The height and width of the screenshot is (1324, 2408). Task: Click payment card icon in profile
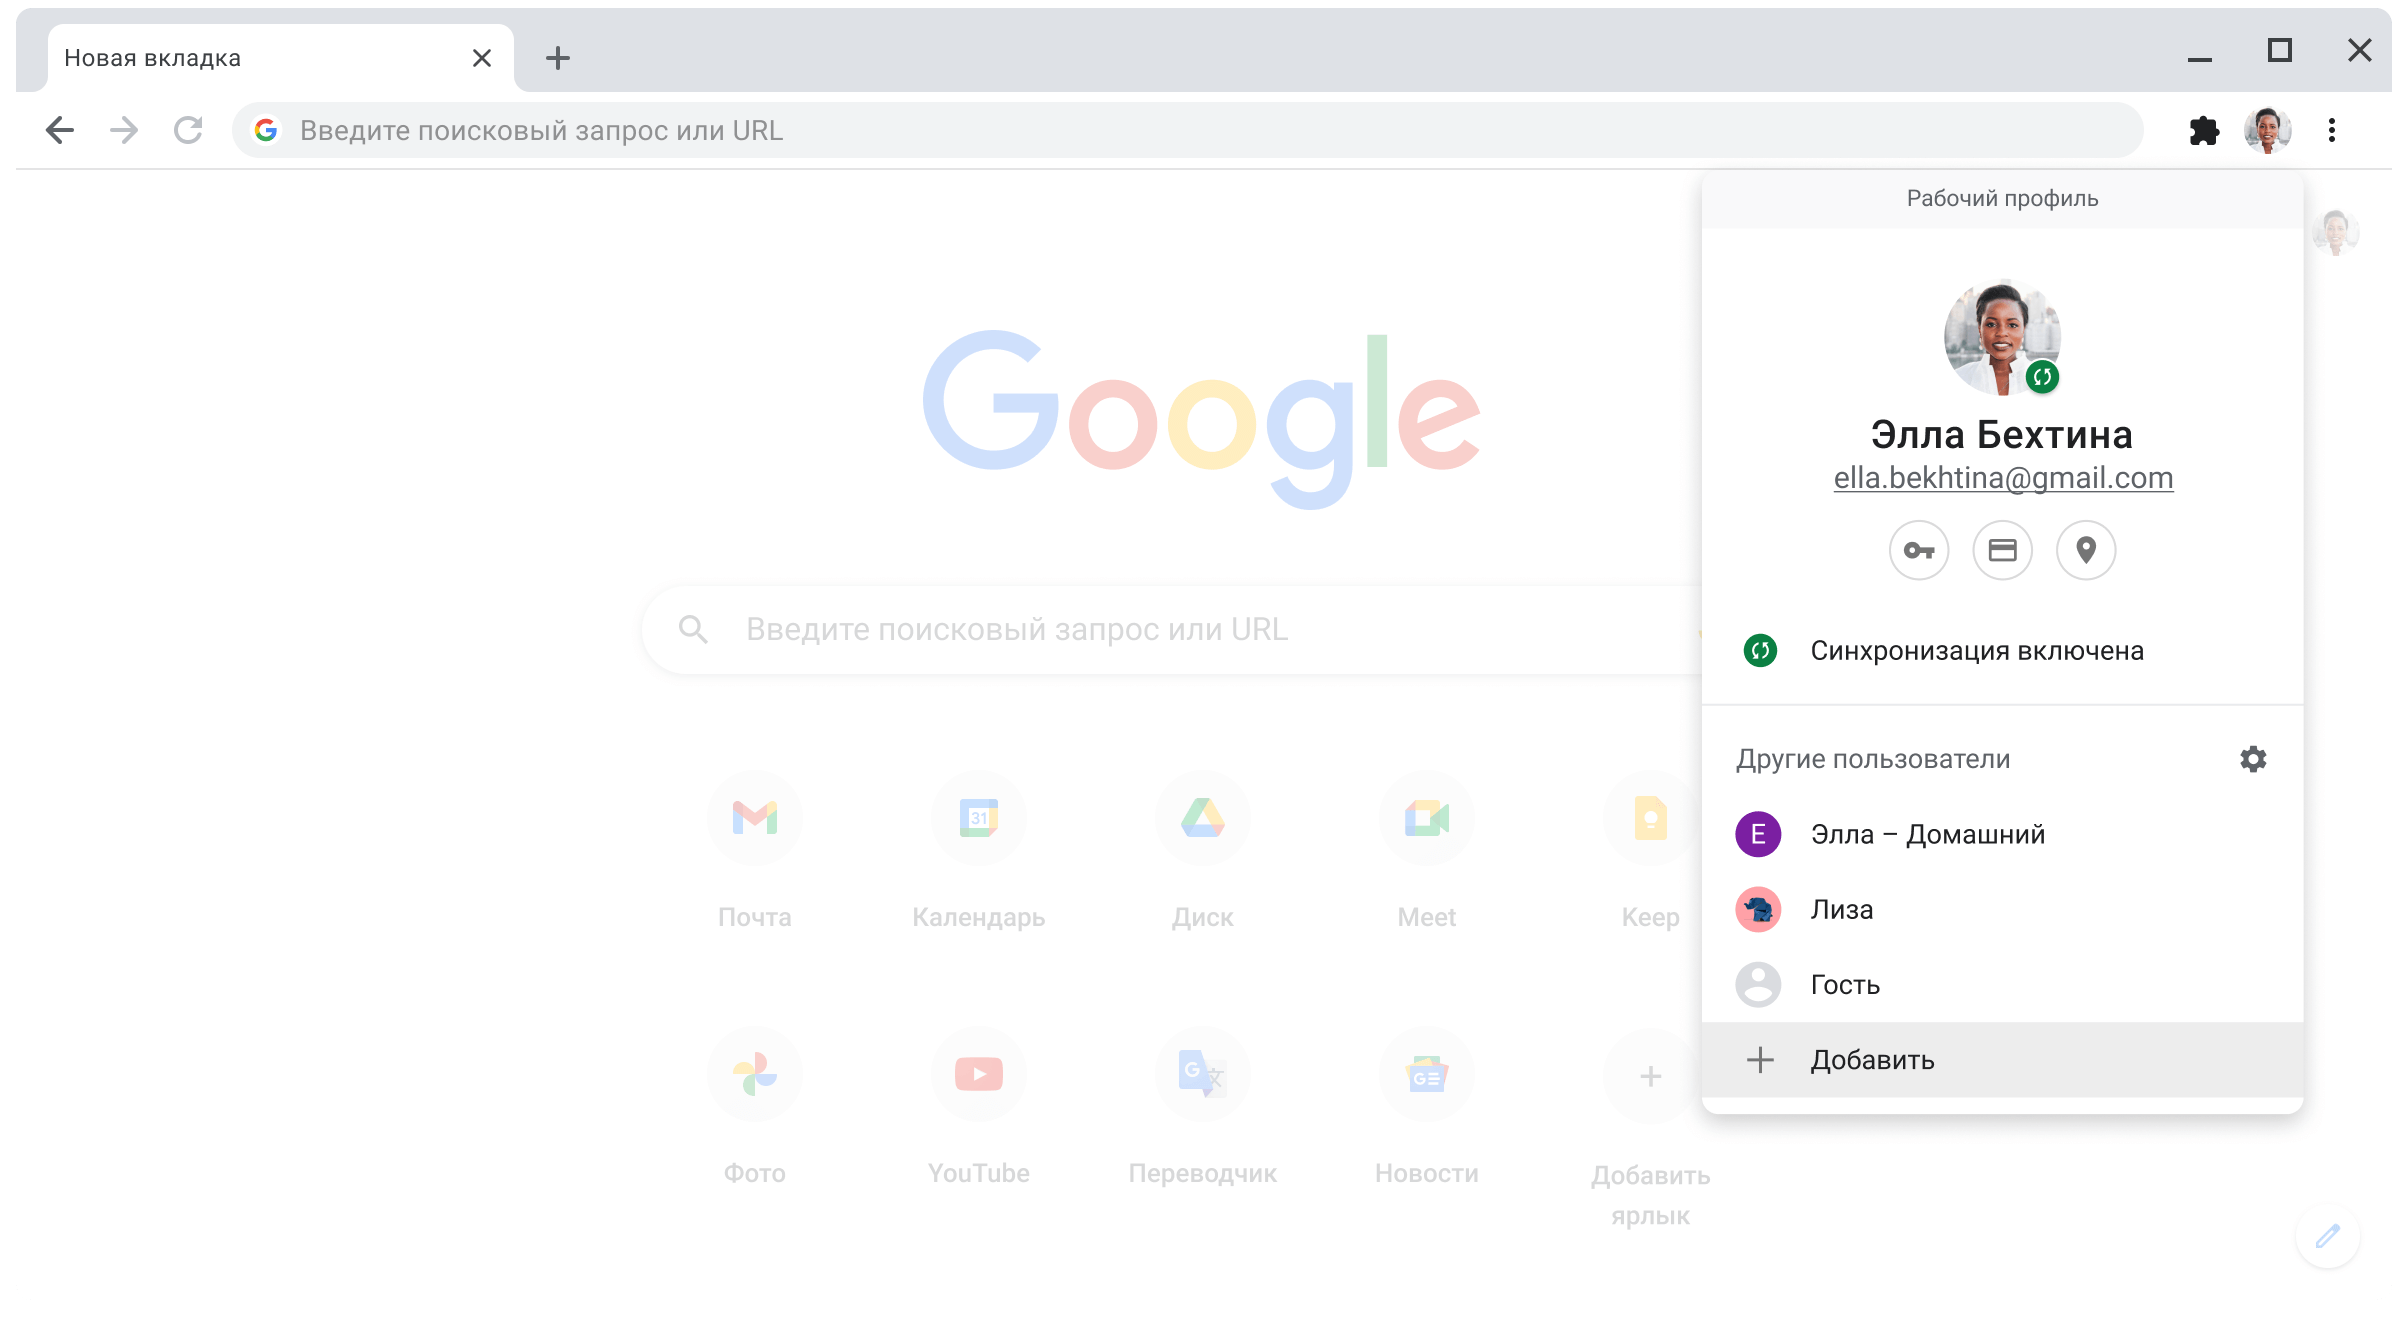pos(2002,549)
